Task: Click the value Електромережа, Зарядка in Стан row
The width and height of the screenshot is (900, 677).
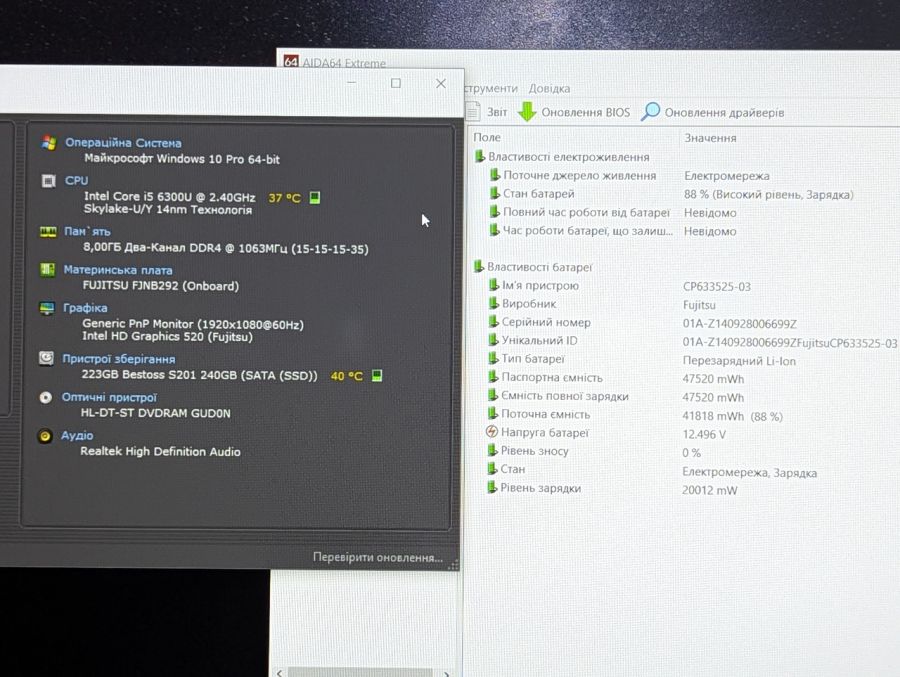Action: (750, 473)
